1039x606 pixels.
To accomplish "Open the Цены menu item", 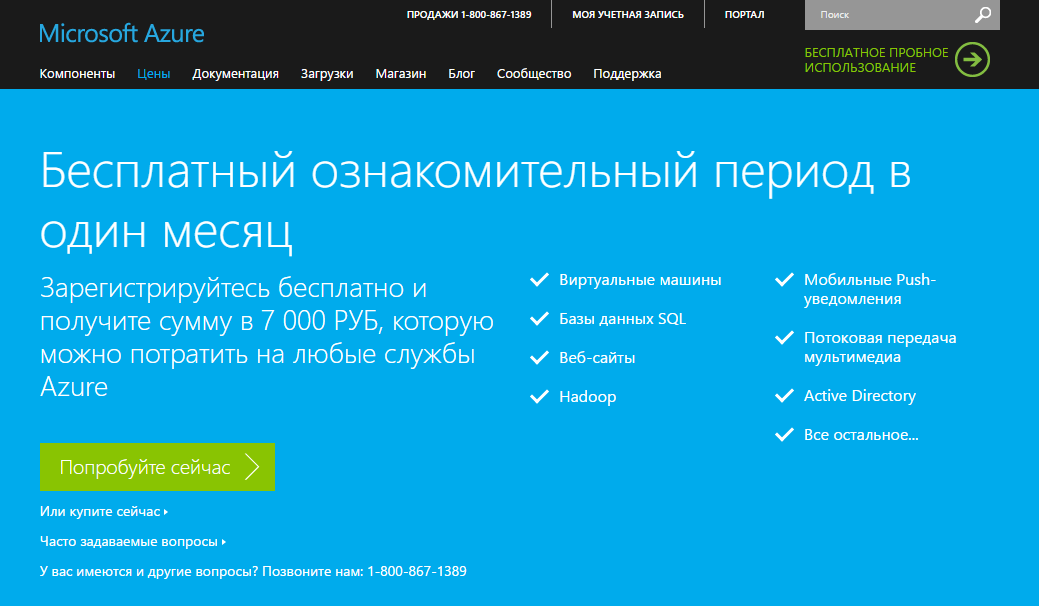I will (154, 74).
